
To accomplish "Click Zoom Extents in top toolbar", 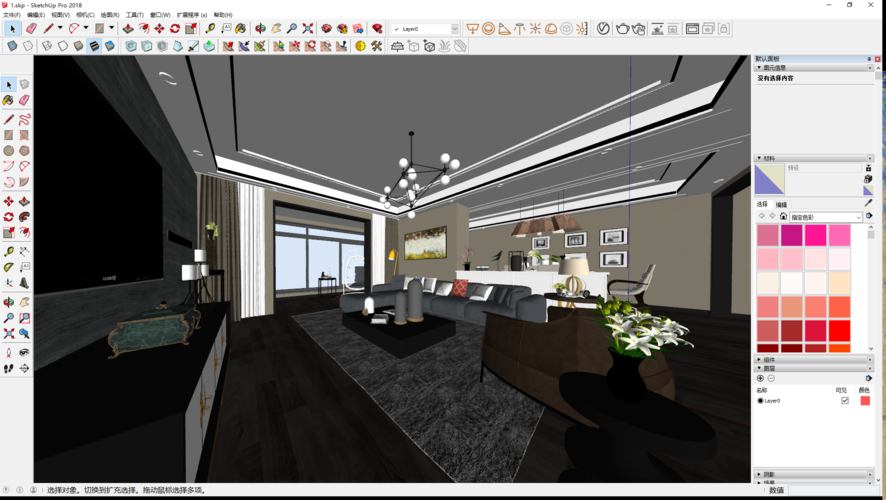I will [x=308, y=28].
